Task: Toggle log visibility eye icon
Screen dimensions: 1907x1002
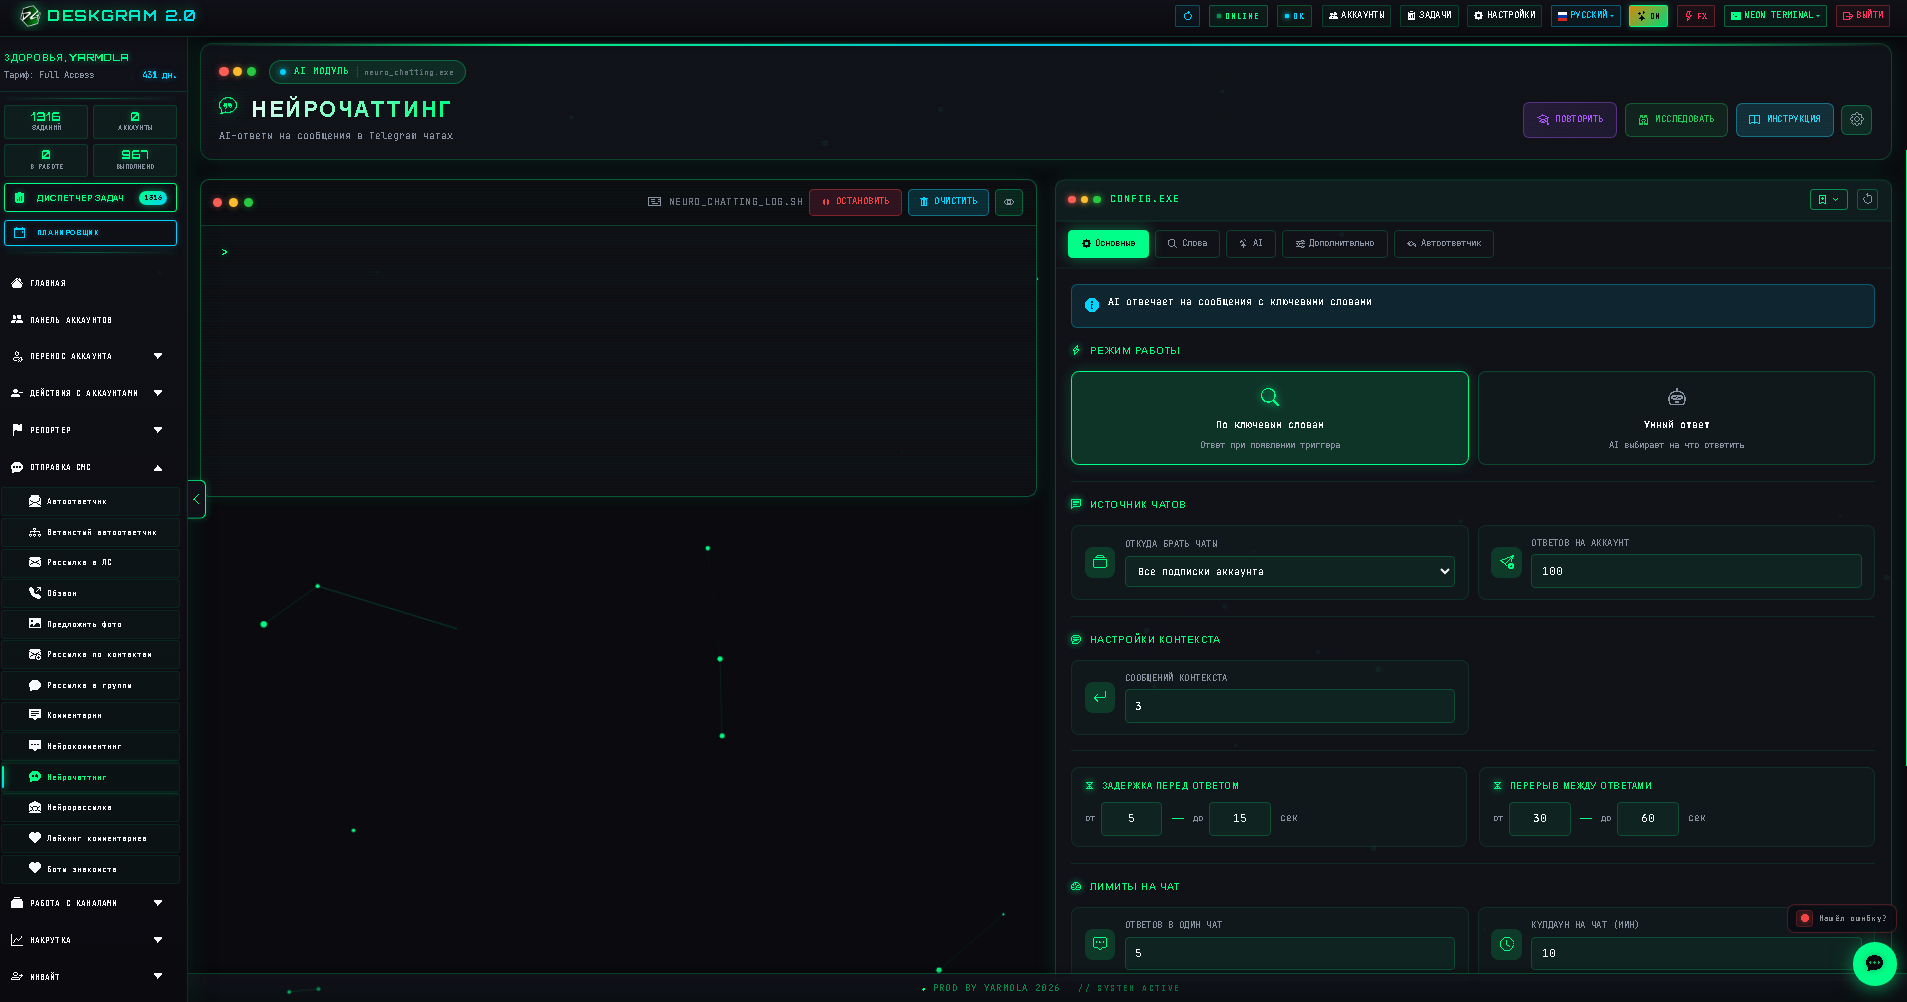Action: point(1009,202)
